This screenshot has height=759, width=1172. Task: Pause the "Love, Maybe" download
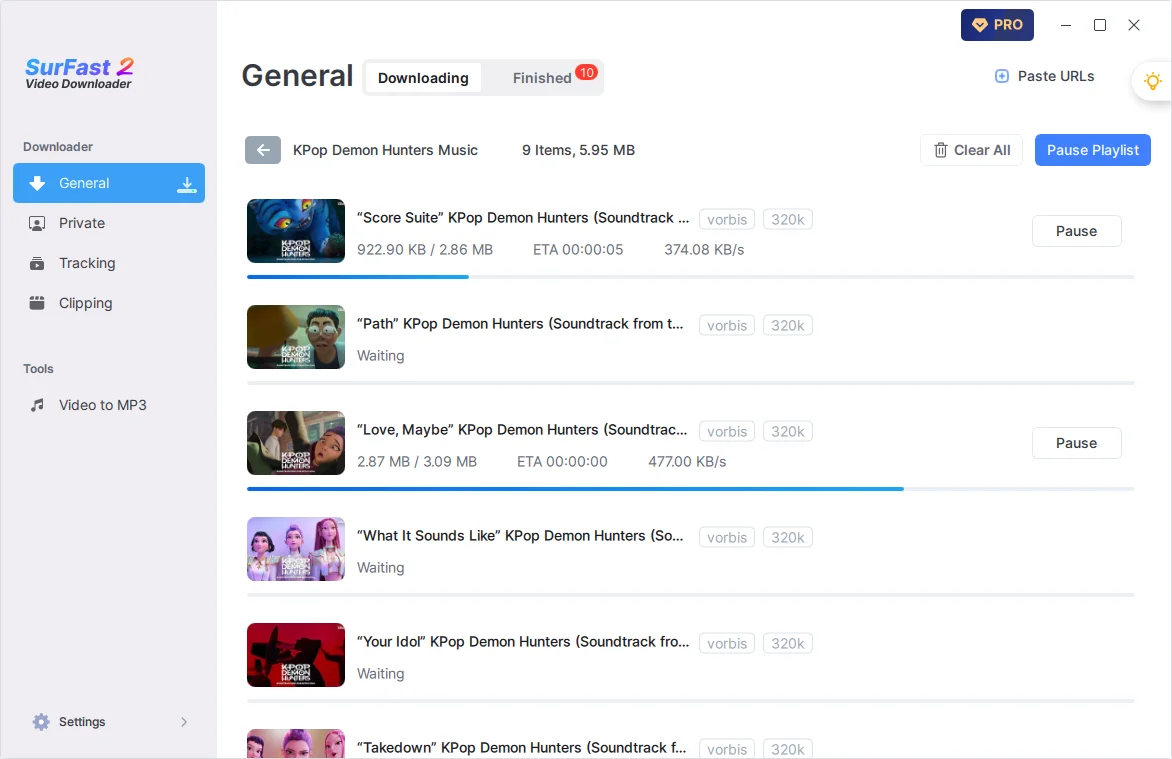coord(1076,443)
